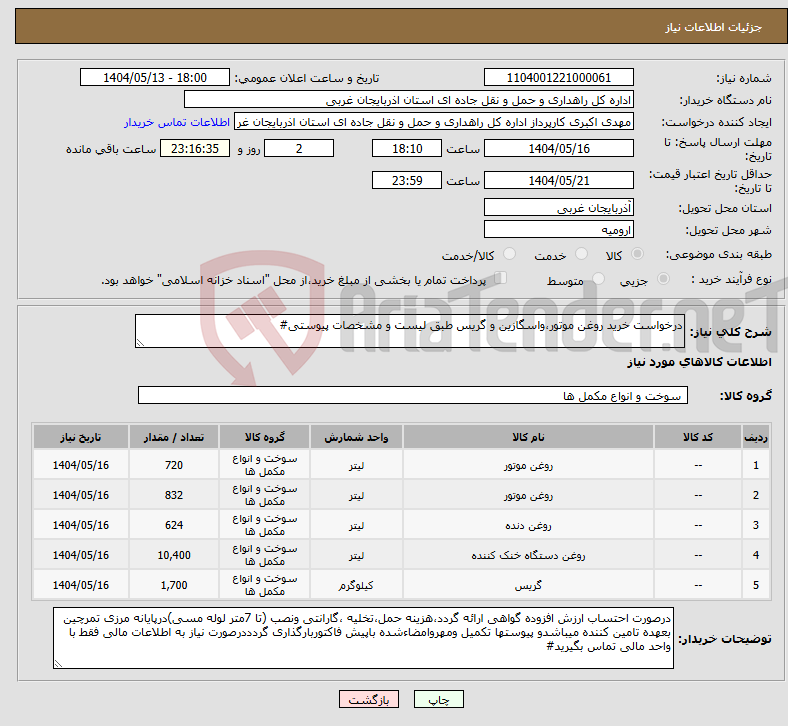Click the واحد شمارش column header

coord(356,437)
